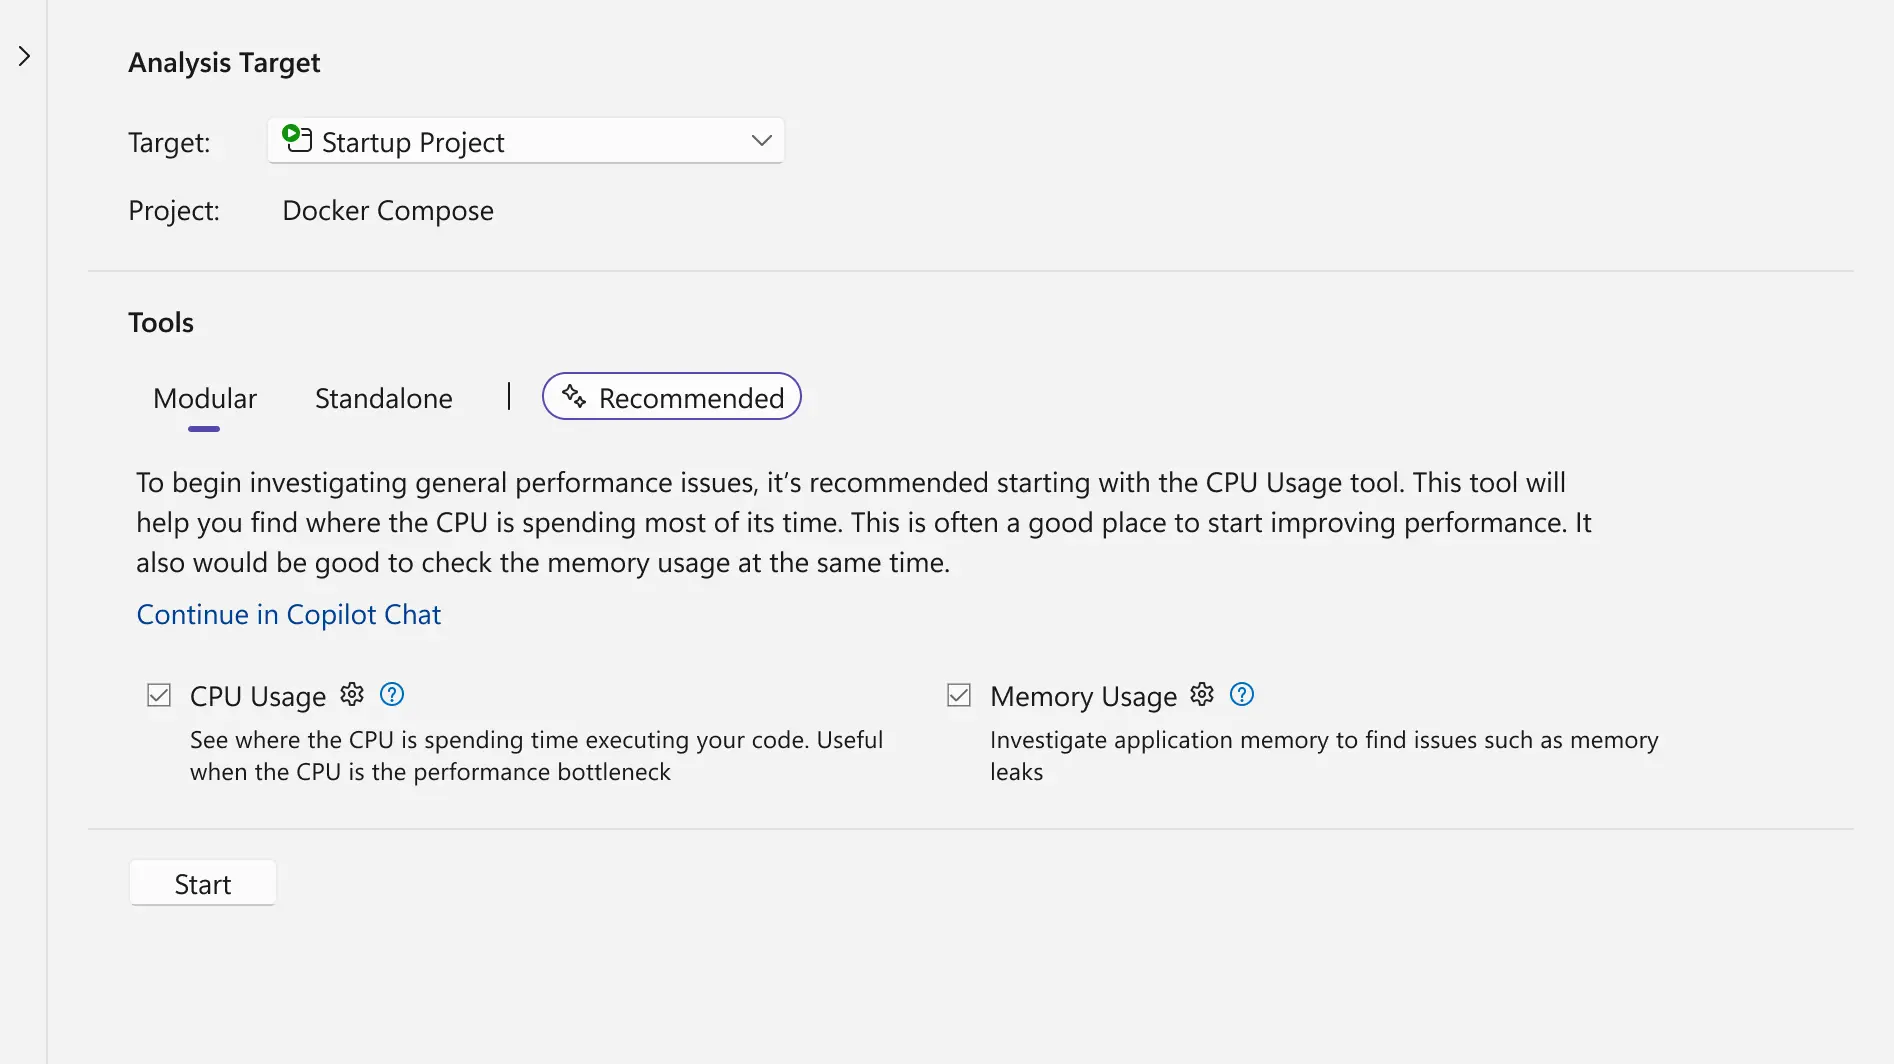
Task: Click the Recommended button
Action: [671, 396]
